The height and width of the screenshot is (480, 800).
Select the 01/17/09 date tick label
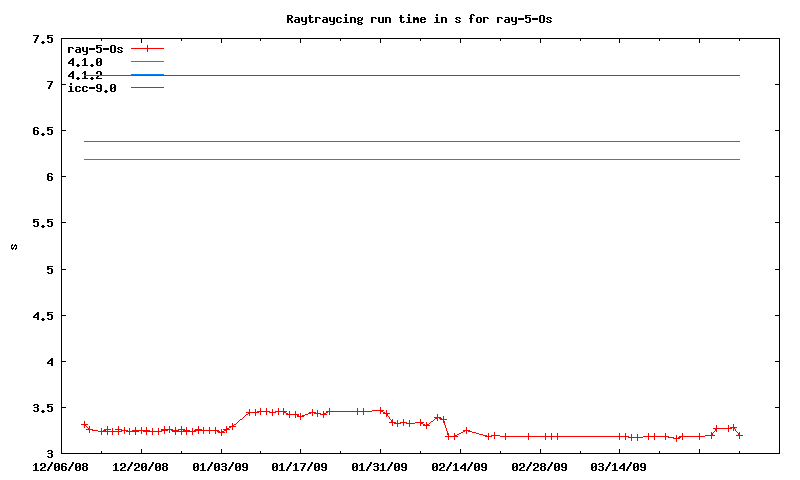tap(300, 466)
